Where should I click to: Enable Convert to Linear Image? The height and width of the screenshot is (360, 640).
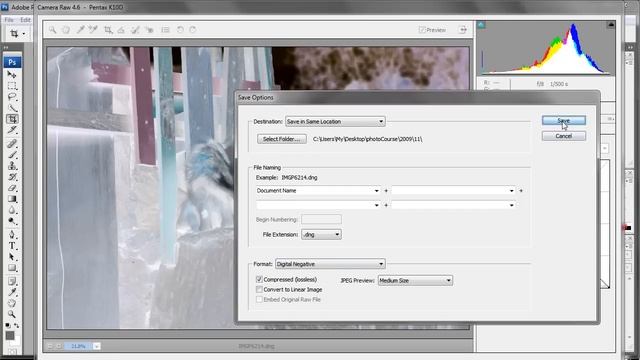[x=259, y=289]
